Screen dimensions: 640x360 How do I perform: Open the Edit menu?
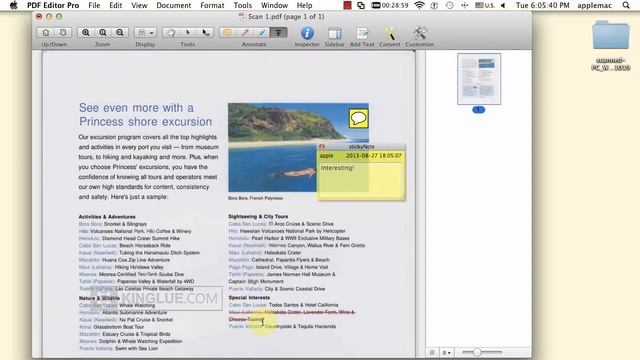point(116,5)
